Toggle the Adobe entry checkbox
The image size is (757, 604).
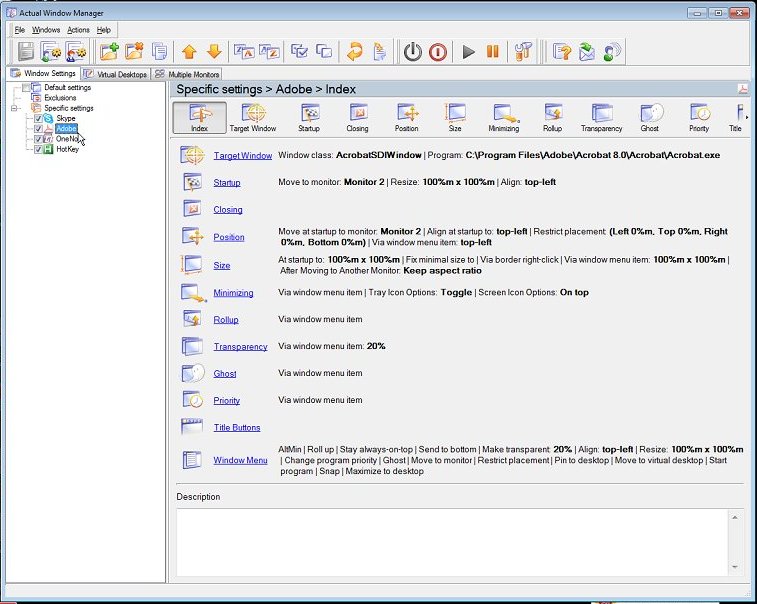click(x=38, y=129)
